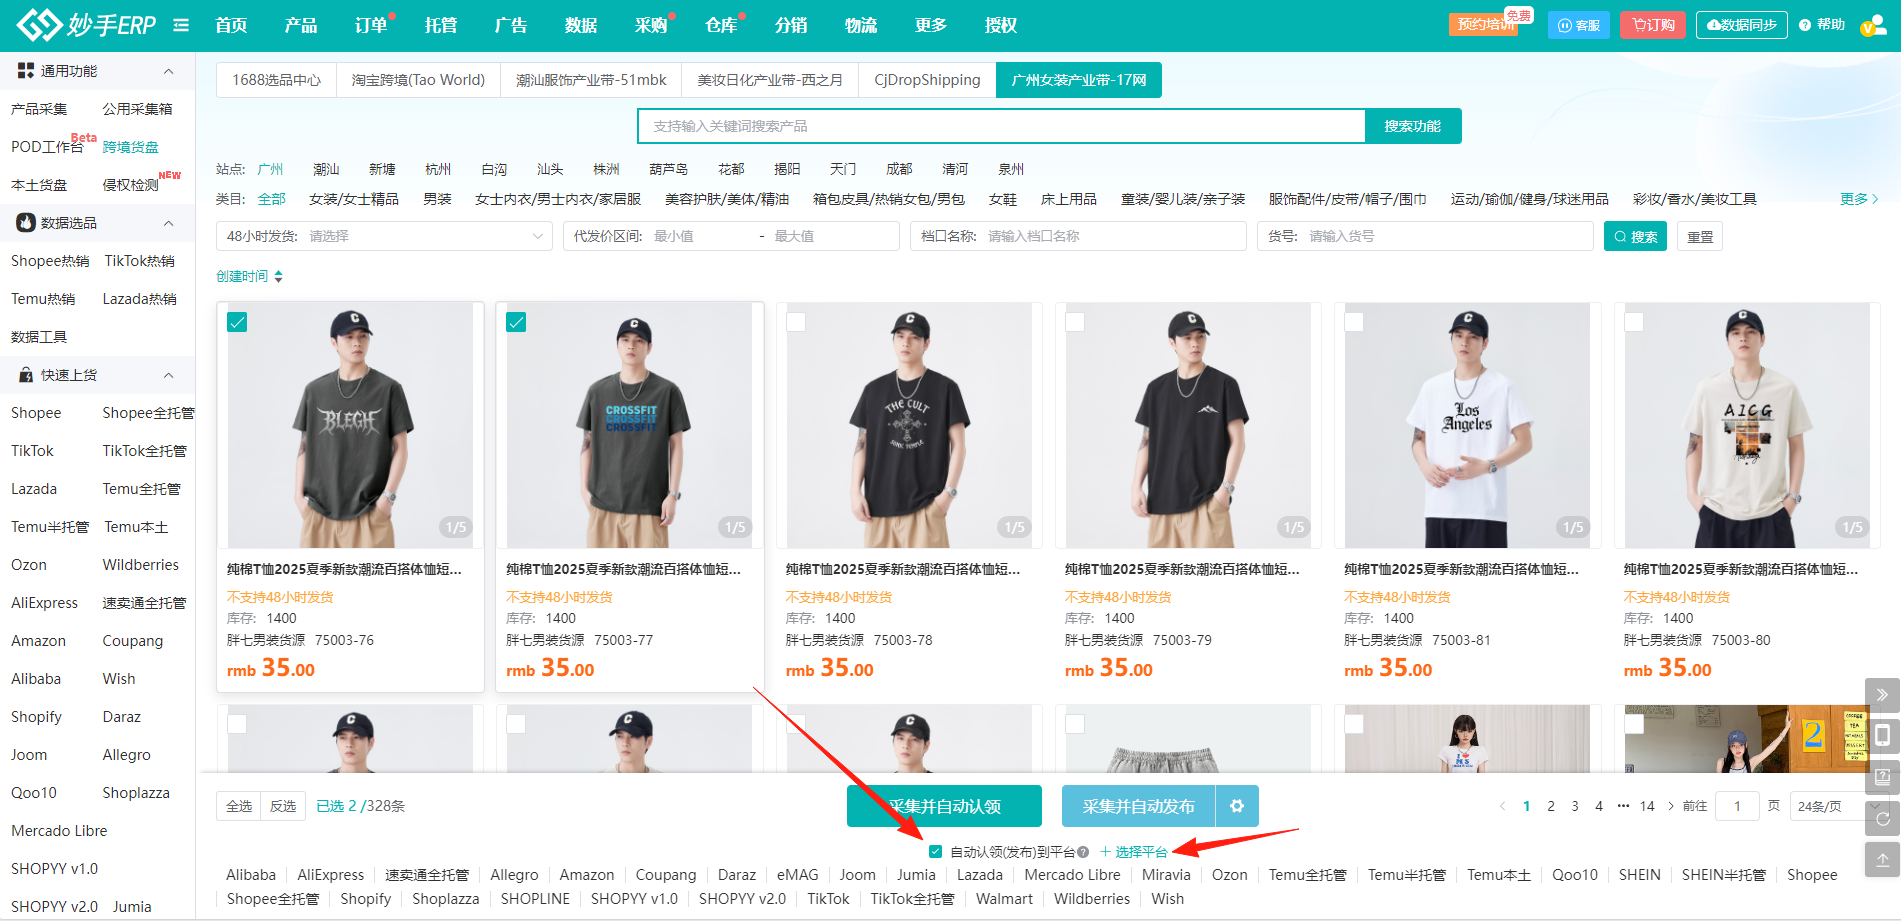Expand the floating toolbar double-chevron icon
Screen dimensions: 1901x921
(1882, 694)
